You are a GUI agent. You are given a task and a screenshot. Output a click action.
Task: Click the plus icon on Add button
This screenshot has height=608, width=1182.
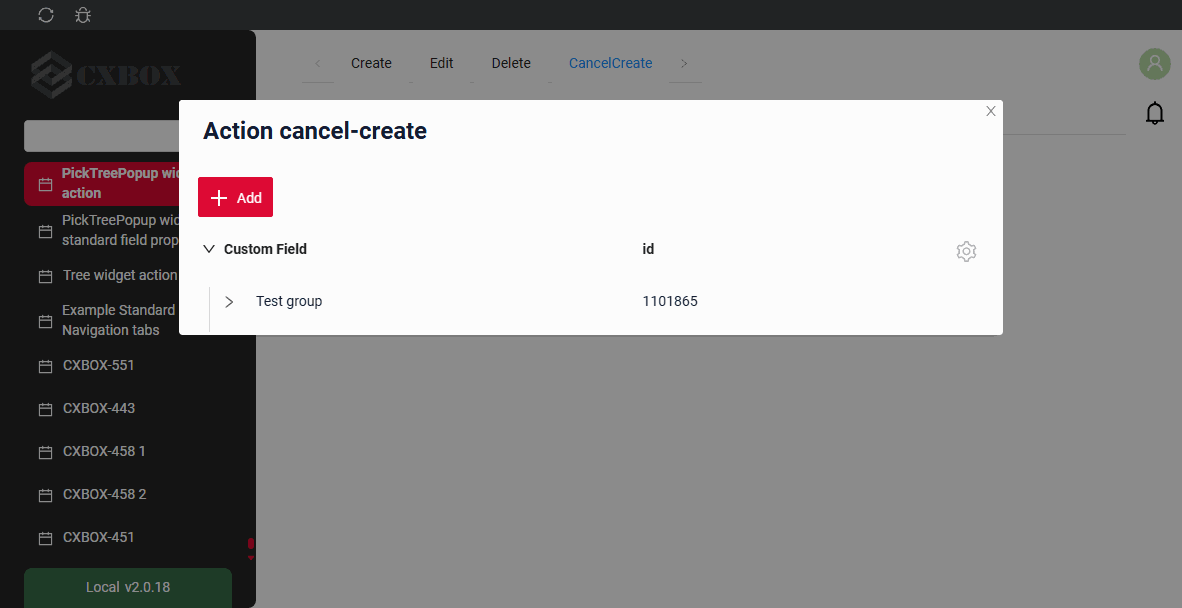pyautogui.click(x=219, y=197)
